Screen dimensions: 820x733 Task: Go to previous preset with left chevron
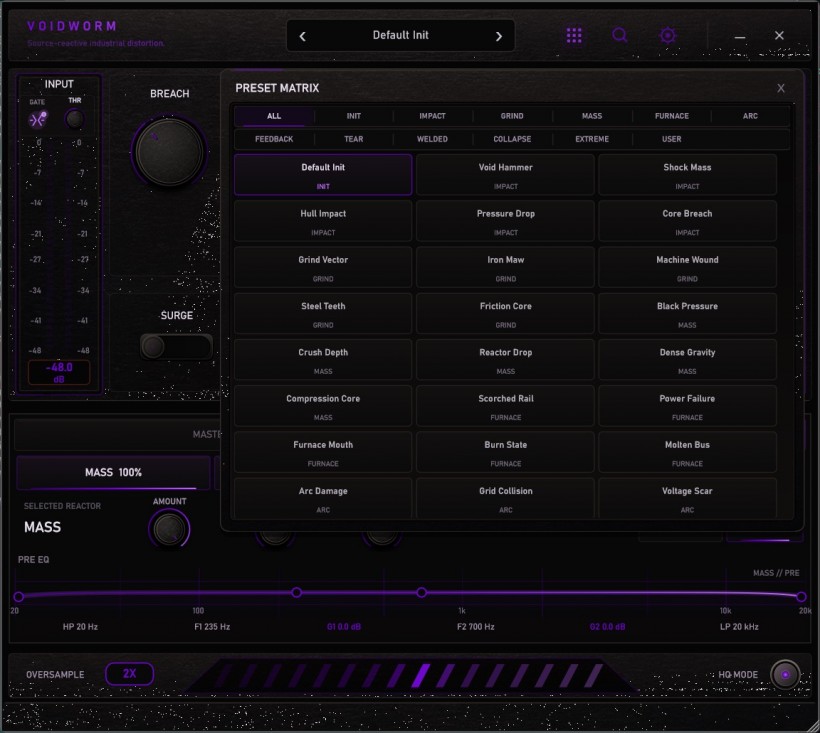(x=302, y=36)
